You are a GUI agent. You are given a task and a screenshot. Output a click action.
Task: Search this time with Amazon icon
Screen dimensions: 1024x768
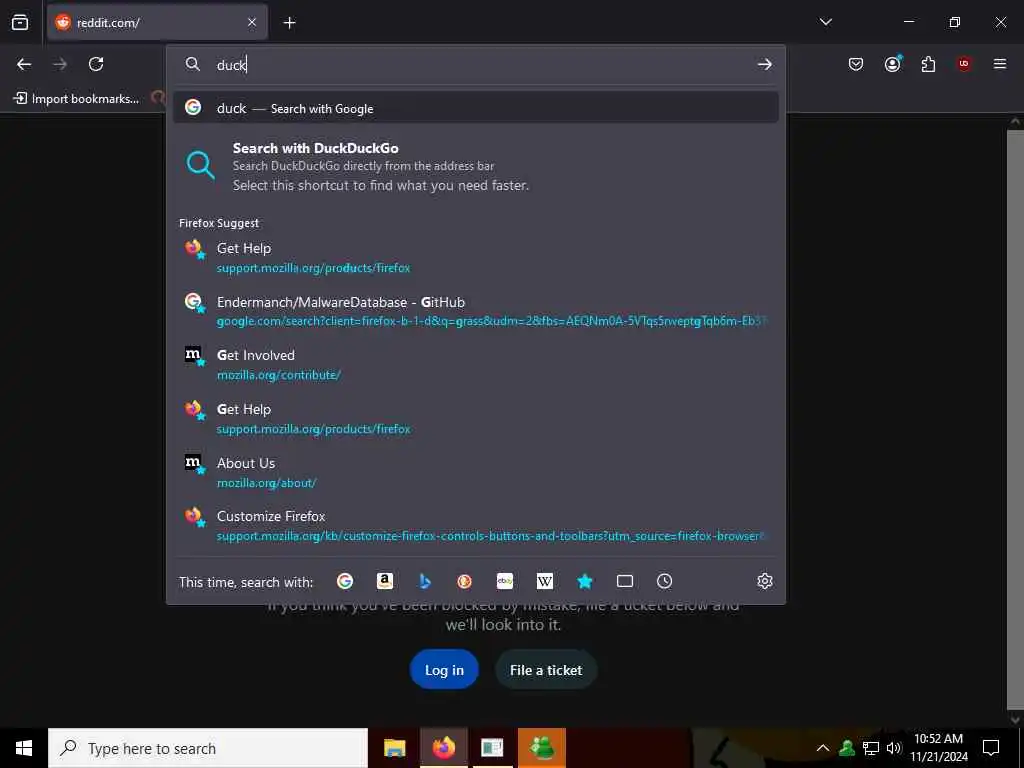[x=385, y=581]
